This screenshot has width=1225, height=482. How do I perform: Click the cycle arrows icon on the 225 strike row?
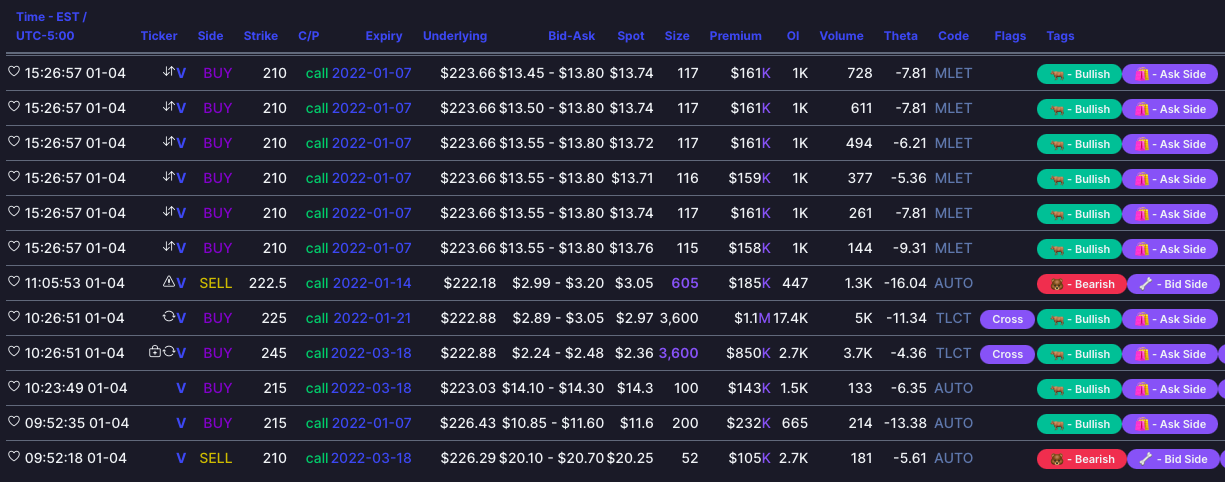(169, 318)
